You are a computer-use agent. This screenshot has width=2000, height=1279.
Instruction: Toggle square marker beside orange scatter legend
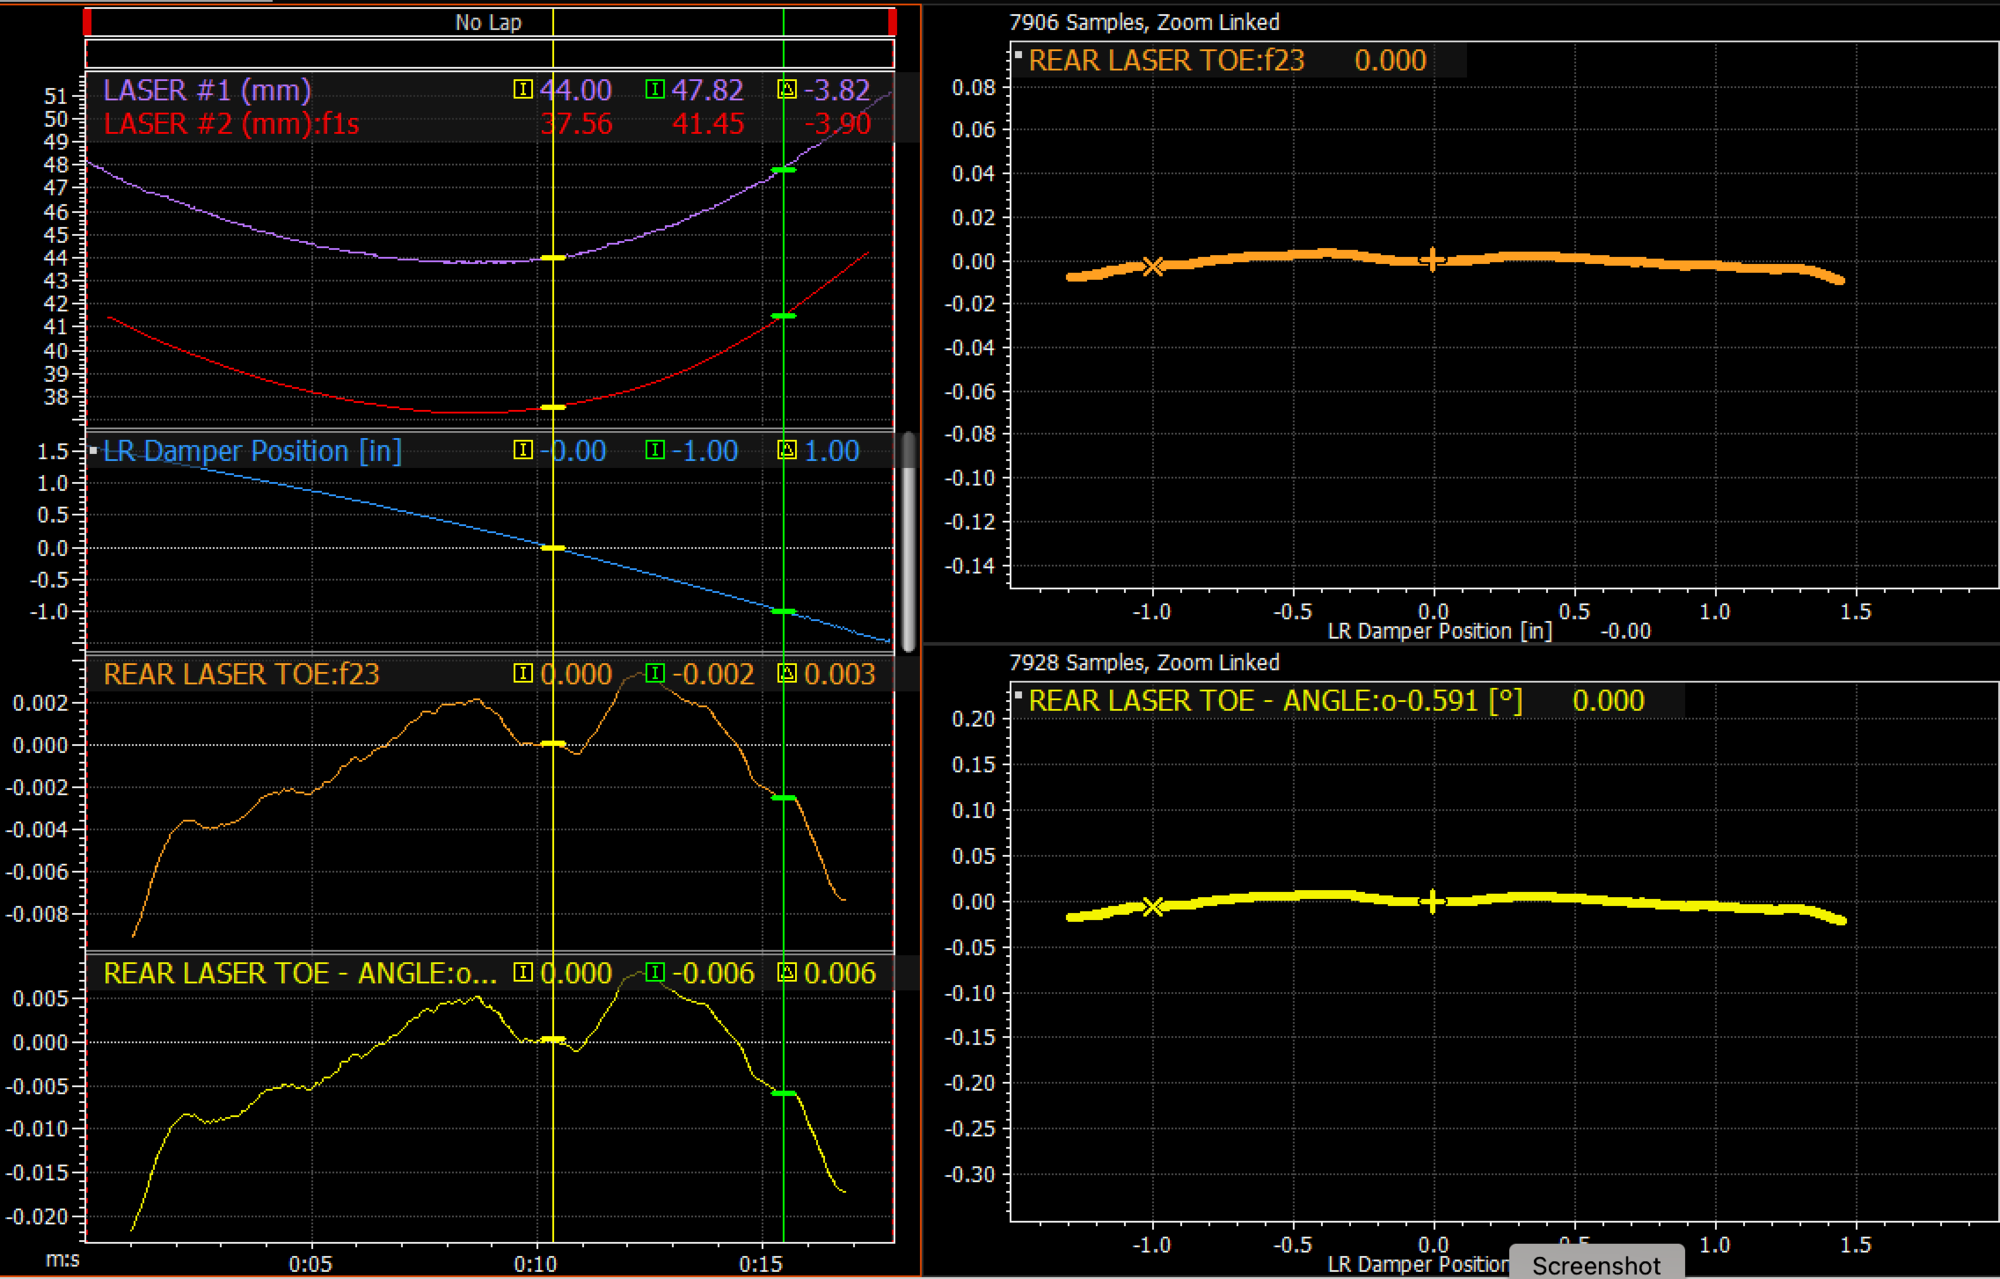(x=1018, y=55)
